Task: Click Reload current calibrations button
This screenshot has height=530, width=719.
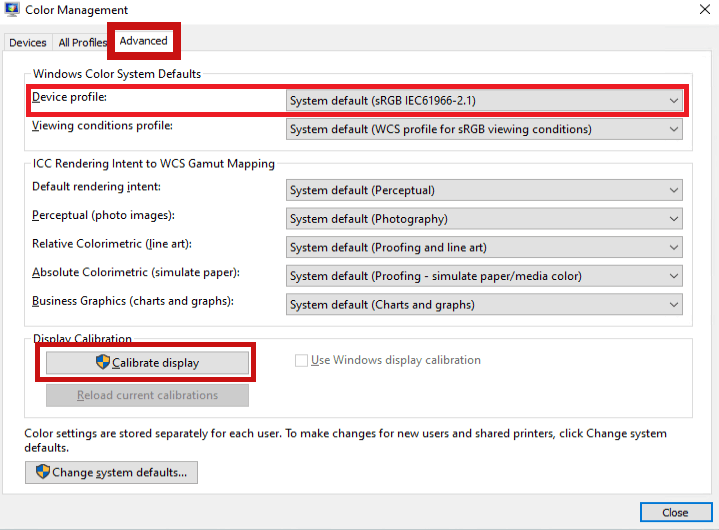Action: 147,395
